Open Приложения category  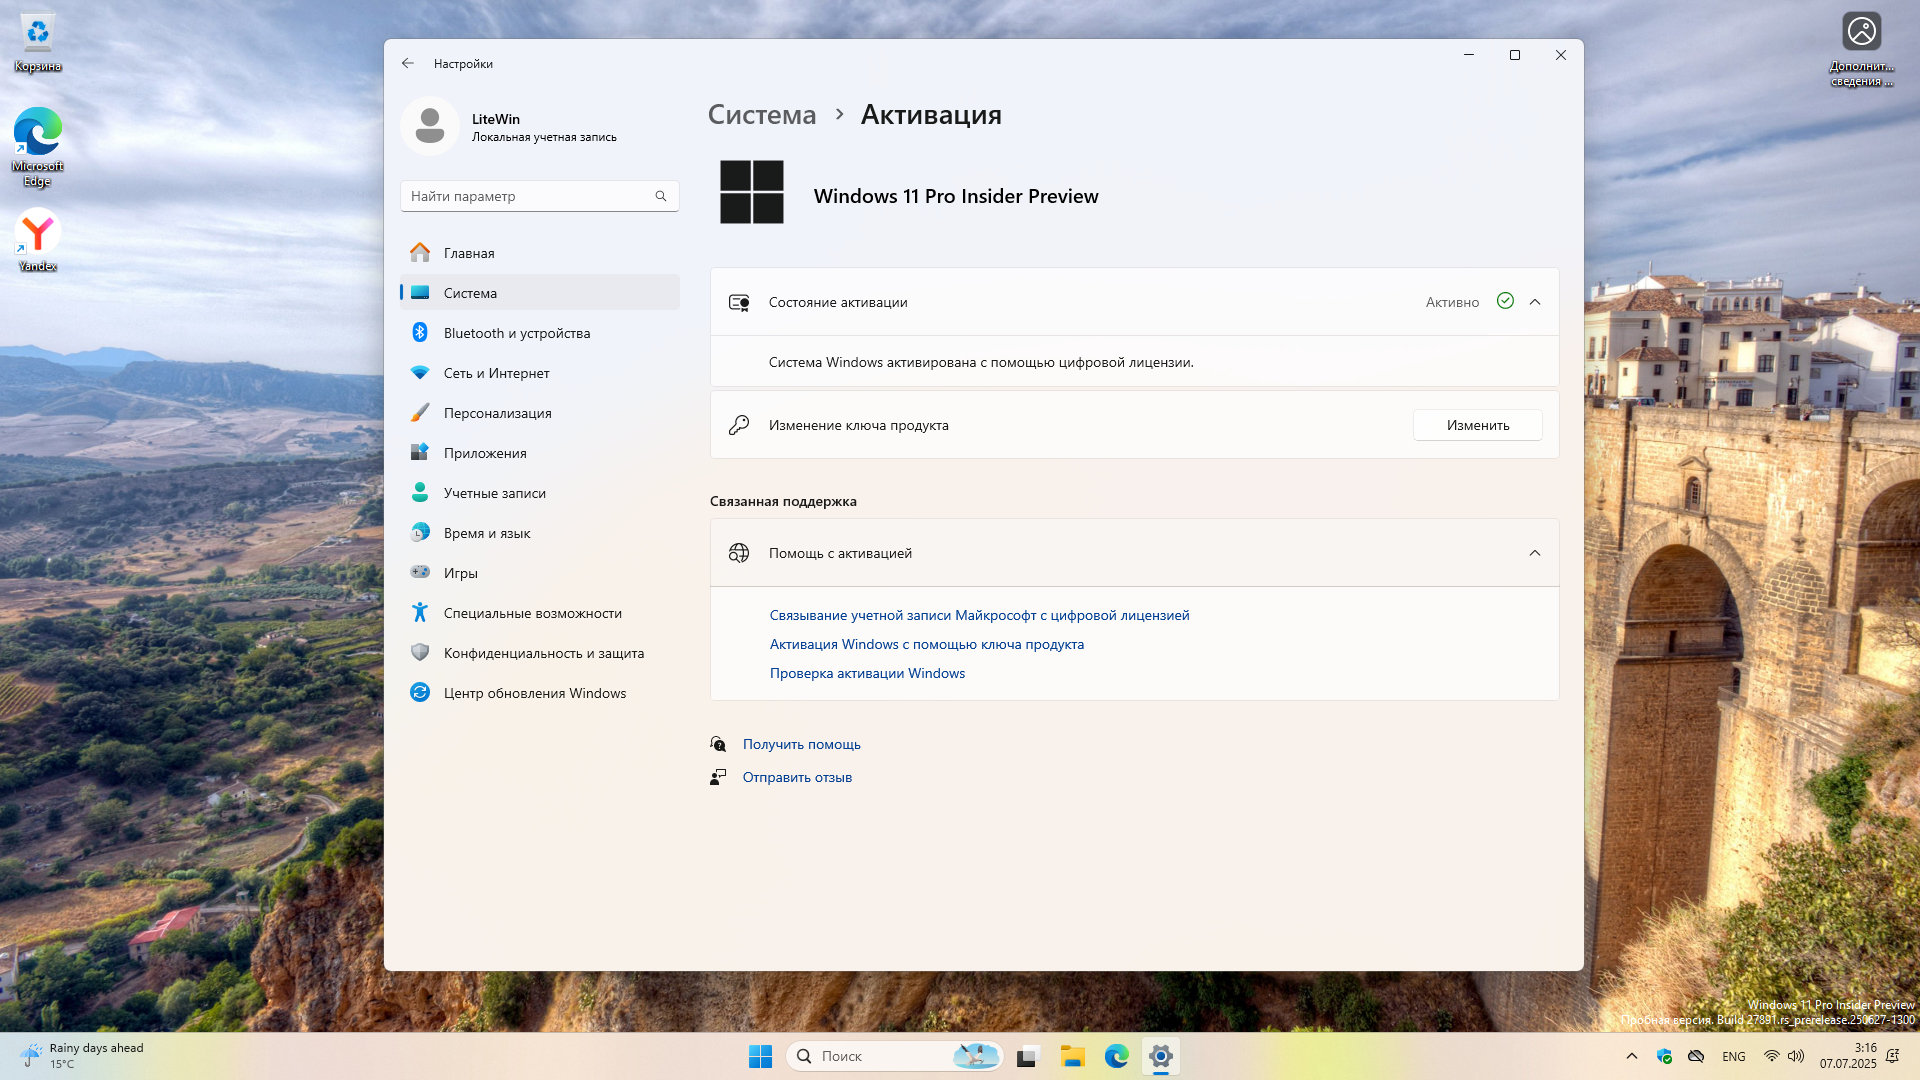click(485, 453)
